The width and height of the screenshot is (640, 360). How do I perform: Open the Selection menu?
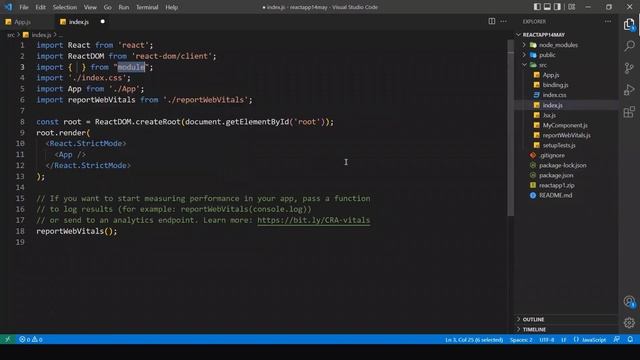(64, 7)
